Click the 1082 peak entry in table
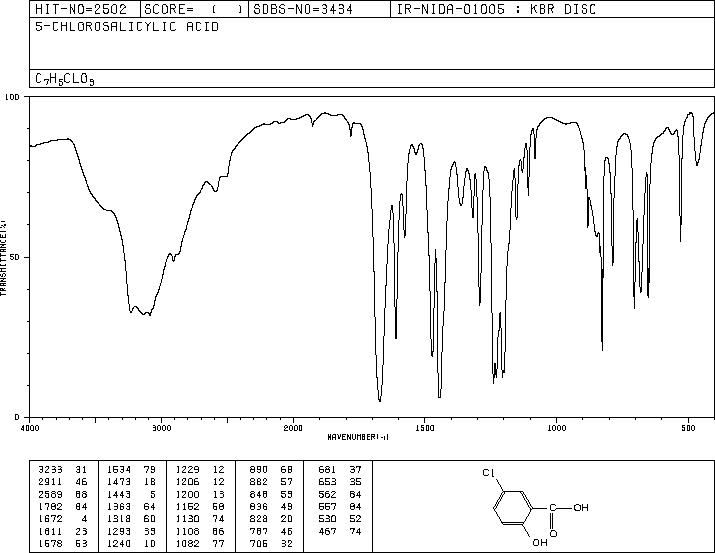 tap(200, 543)
